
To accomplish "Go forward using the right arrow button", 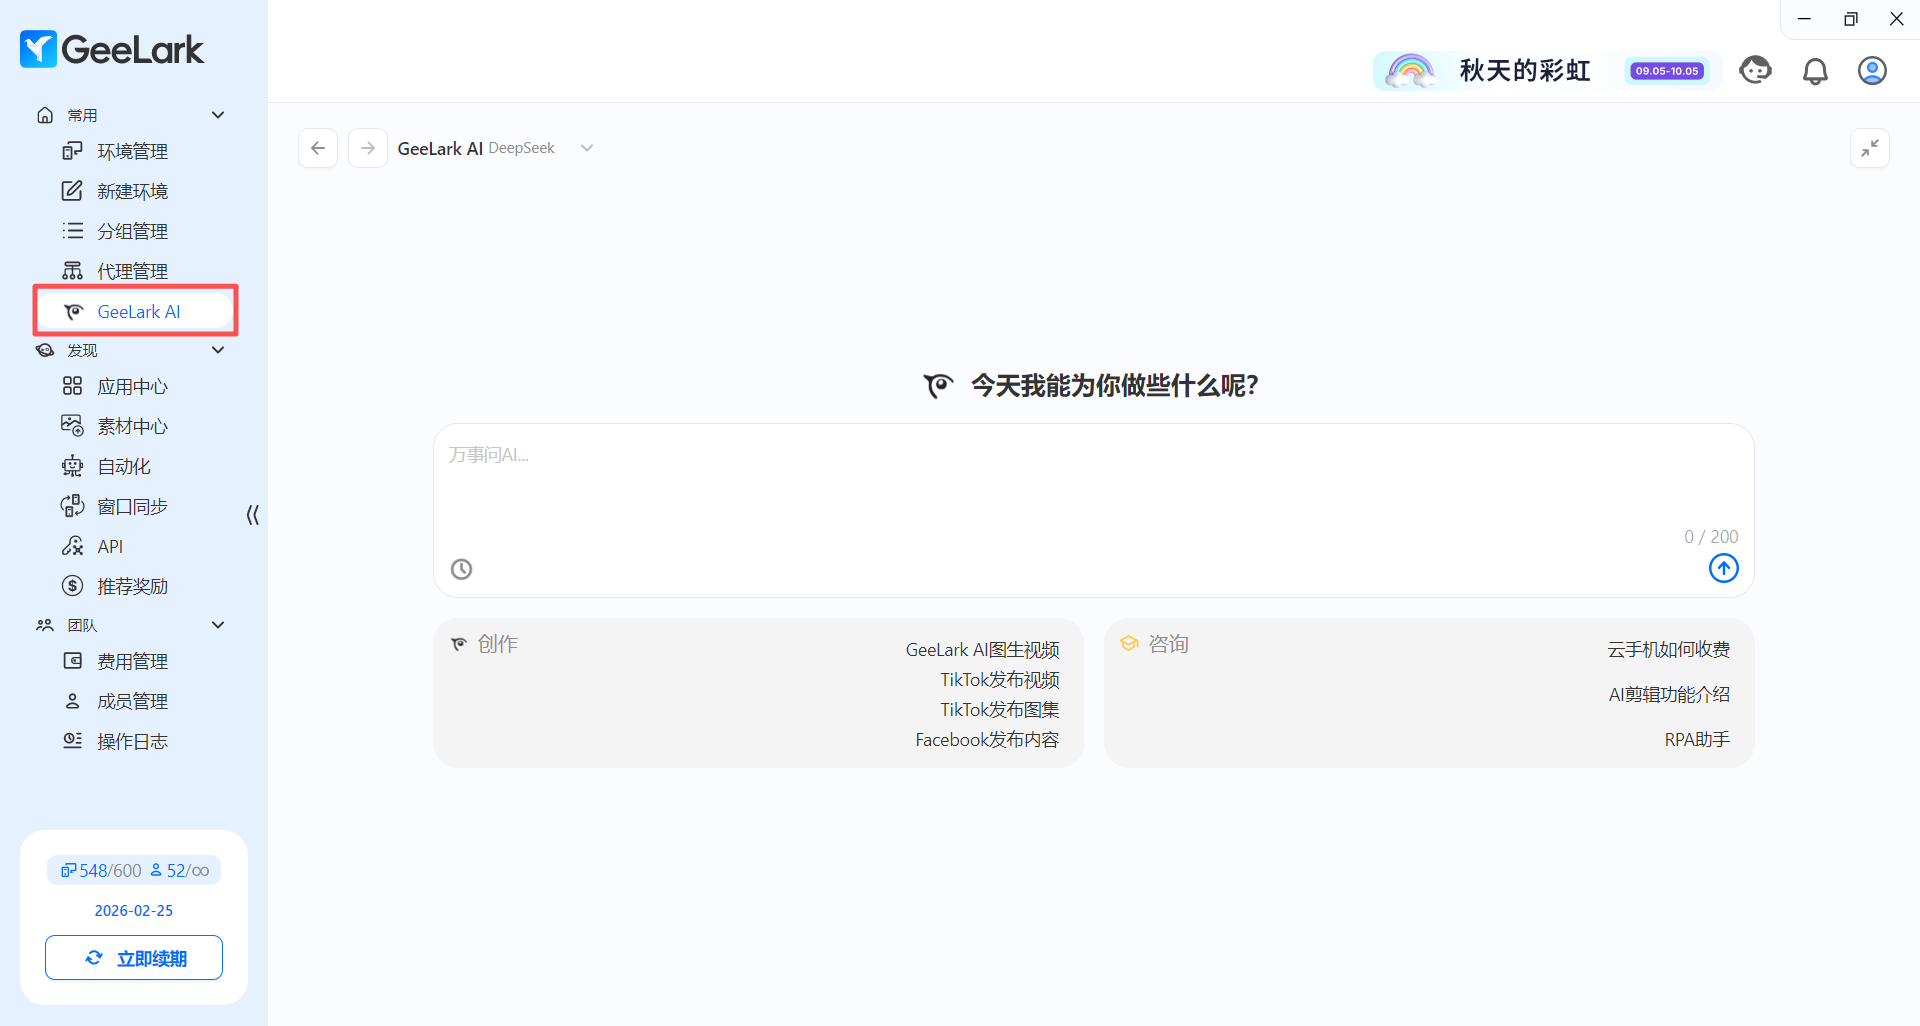I will pyautogui.click(x=368, y=148).
